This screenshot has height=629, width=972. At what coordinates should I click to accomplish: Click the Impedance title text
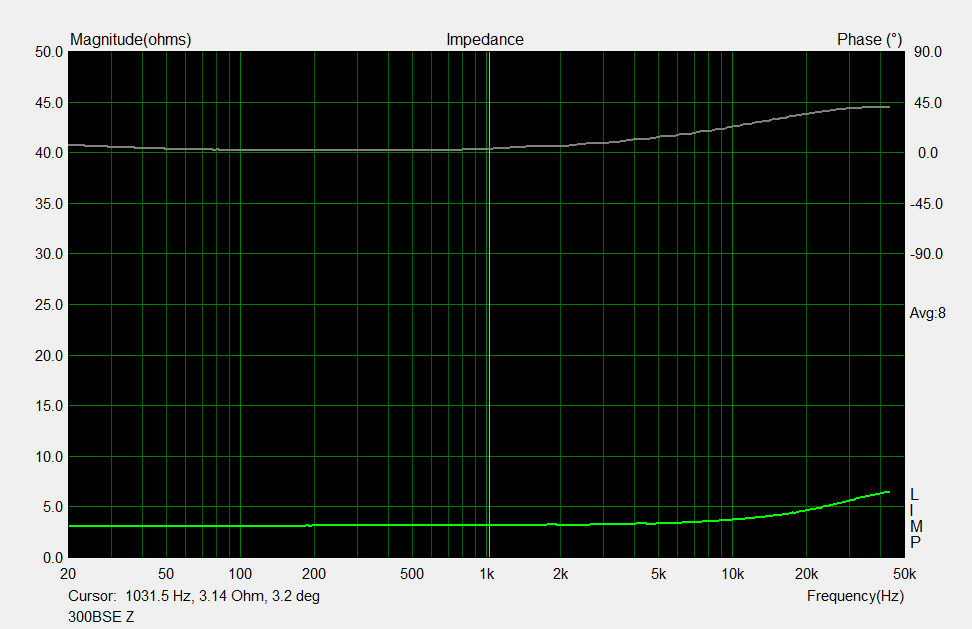485,40
